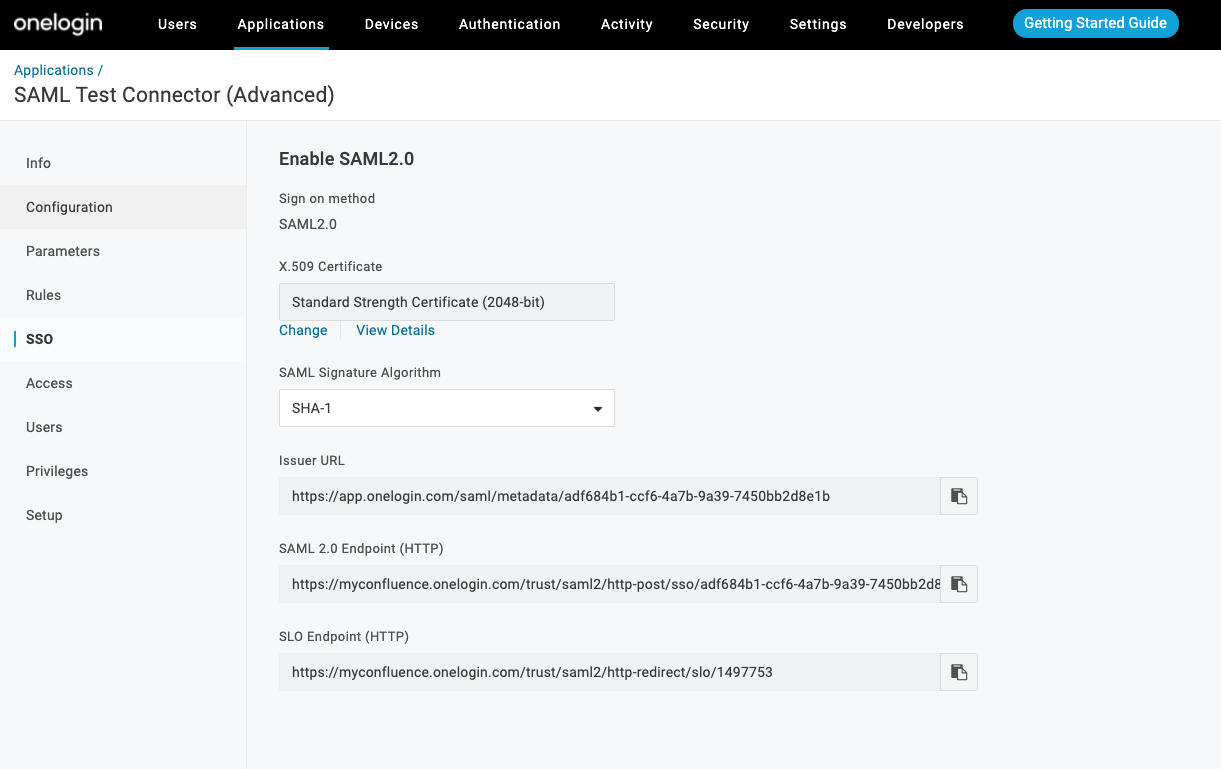This screenshot has width=1221, height=769.
Task: Open the Applications top menu
Action: tap(281, 24)
